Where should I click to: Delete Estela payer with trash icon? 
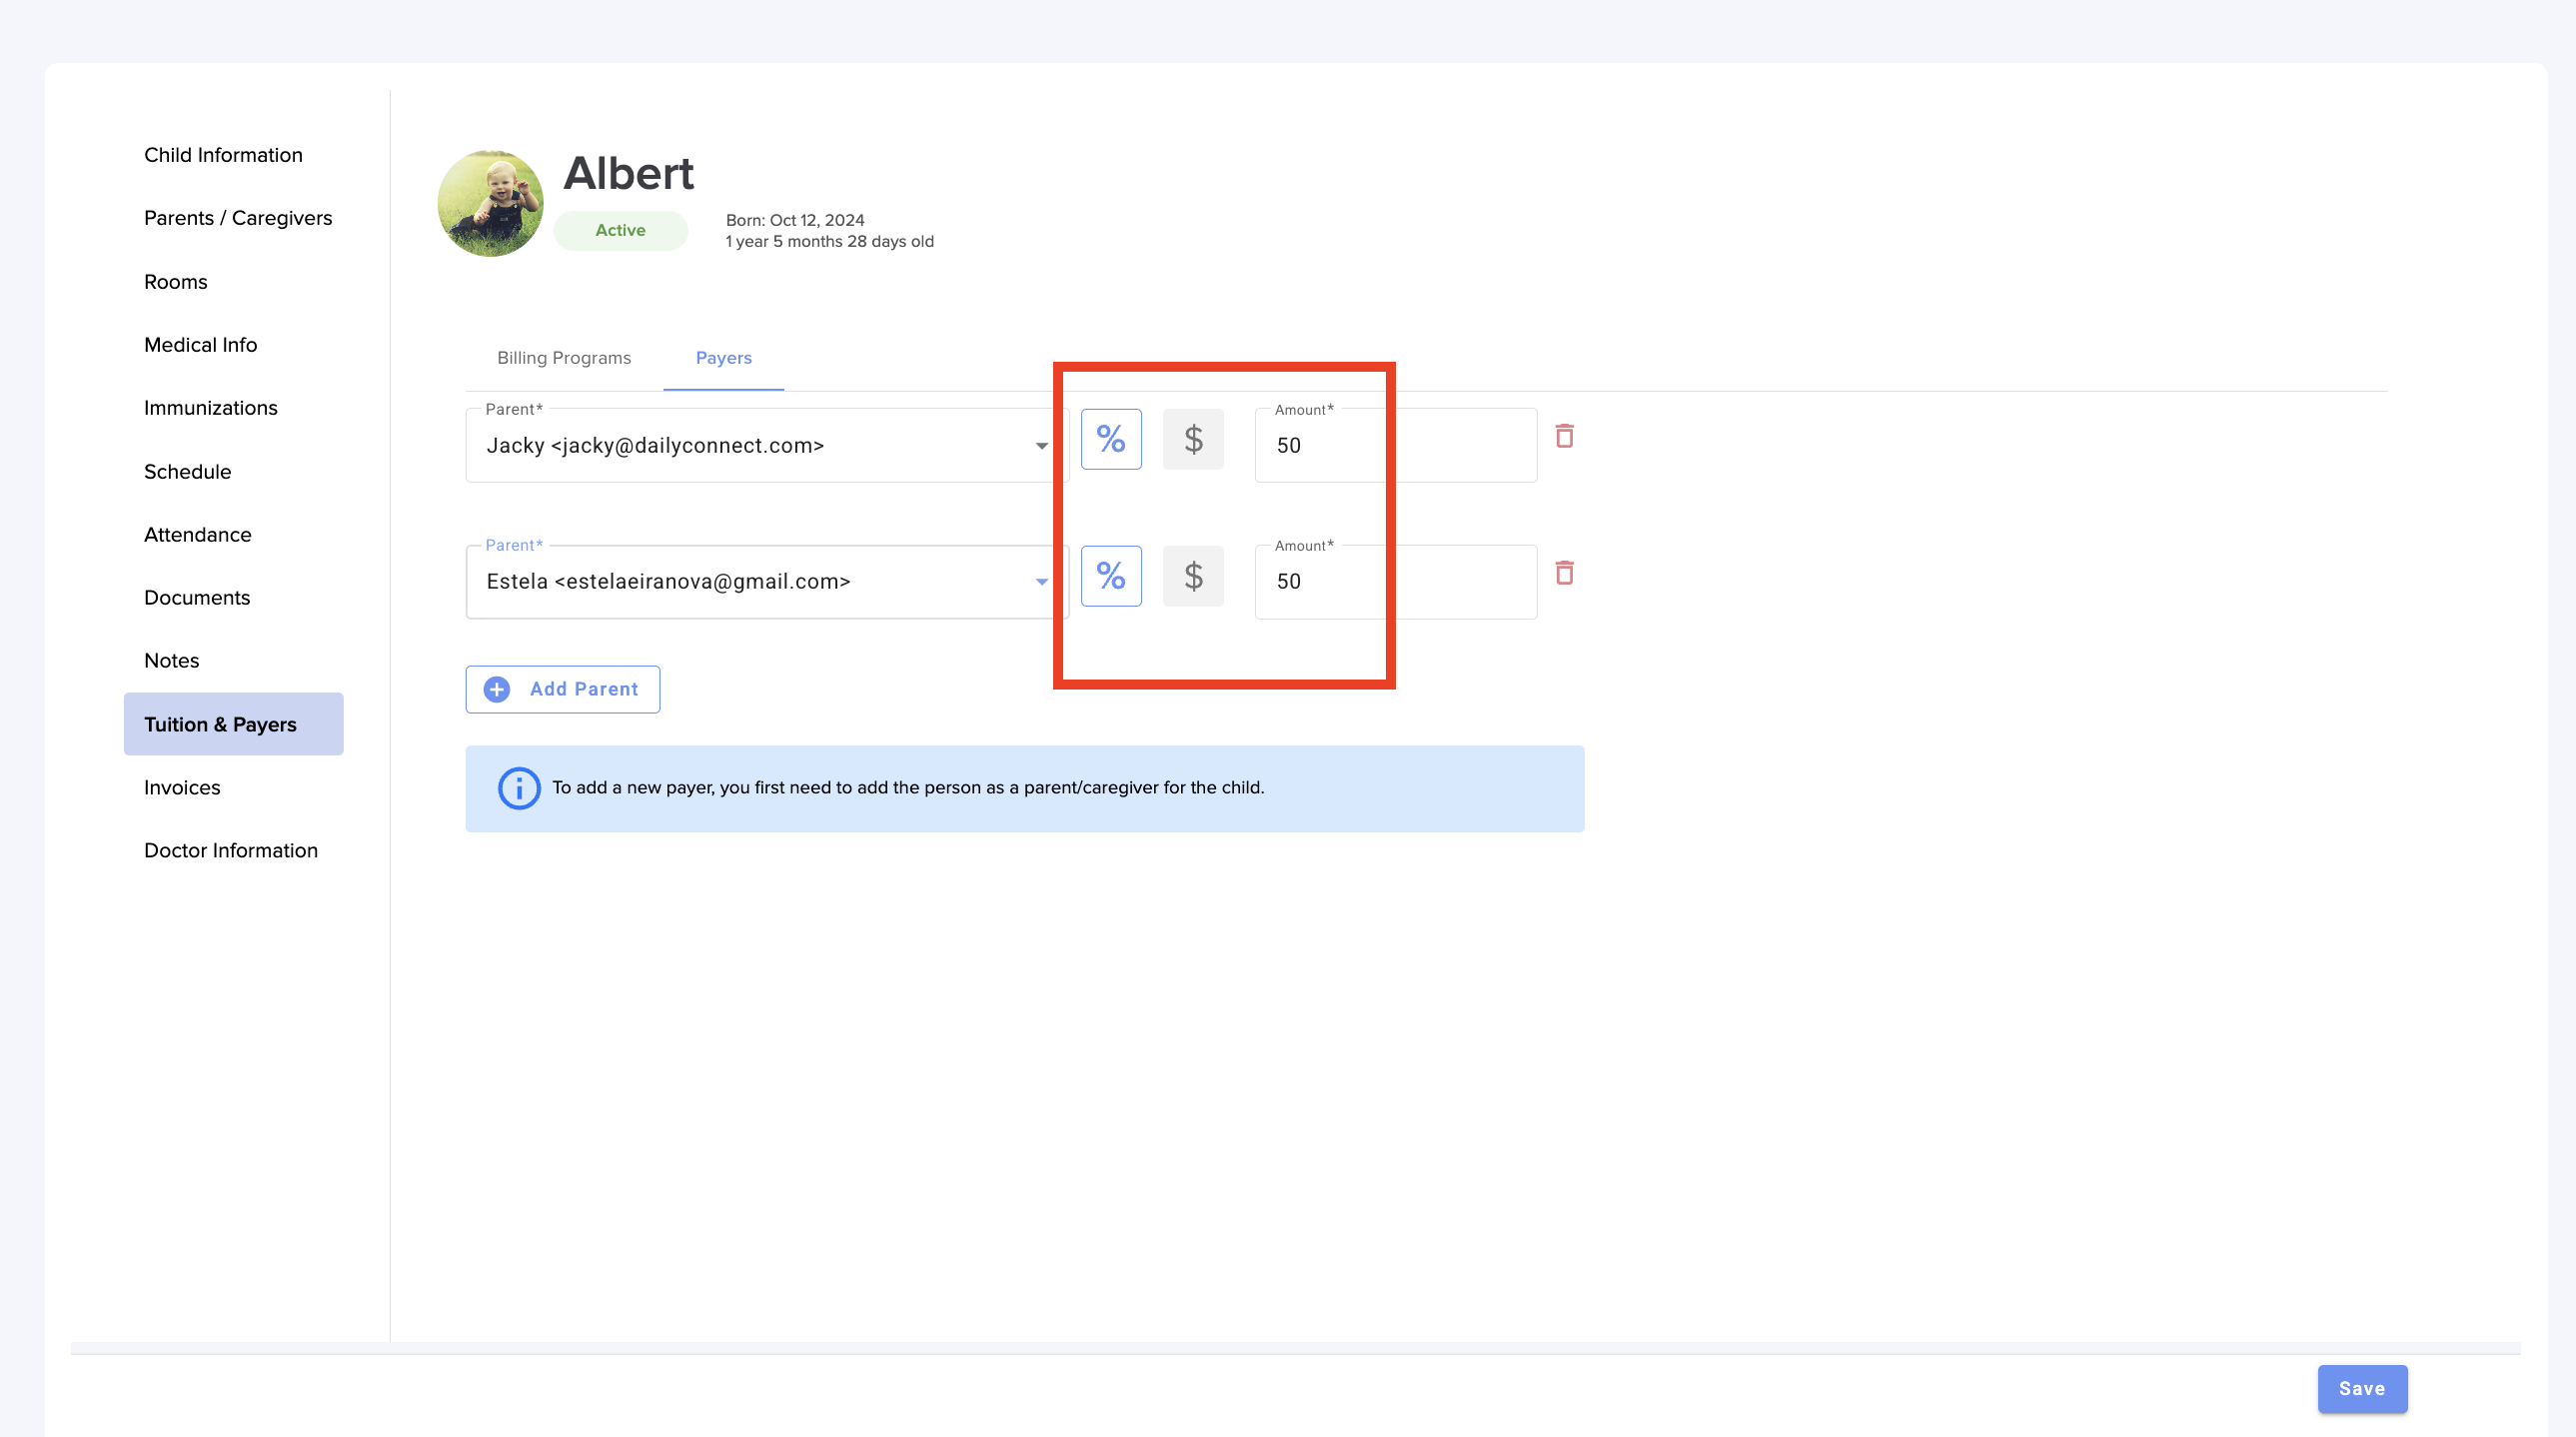[x=1564, y=573]
